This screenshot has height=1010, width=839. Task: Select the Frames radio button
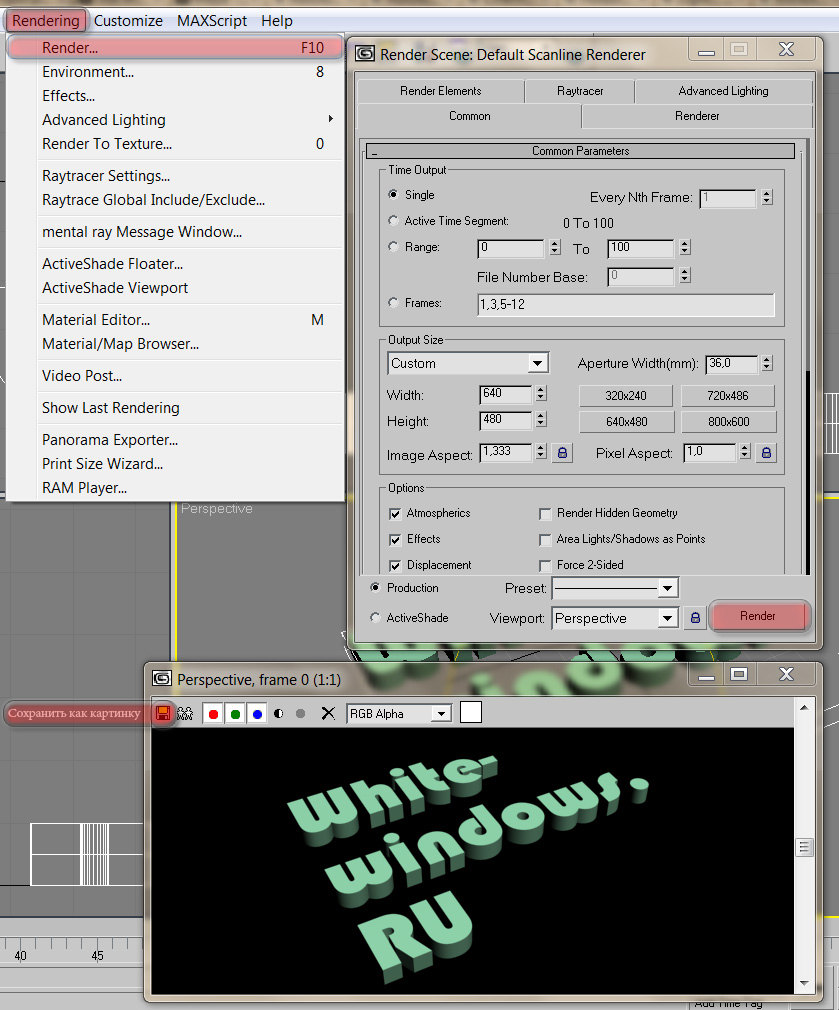pyautogui.click(x=393, y=302)
